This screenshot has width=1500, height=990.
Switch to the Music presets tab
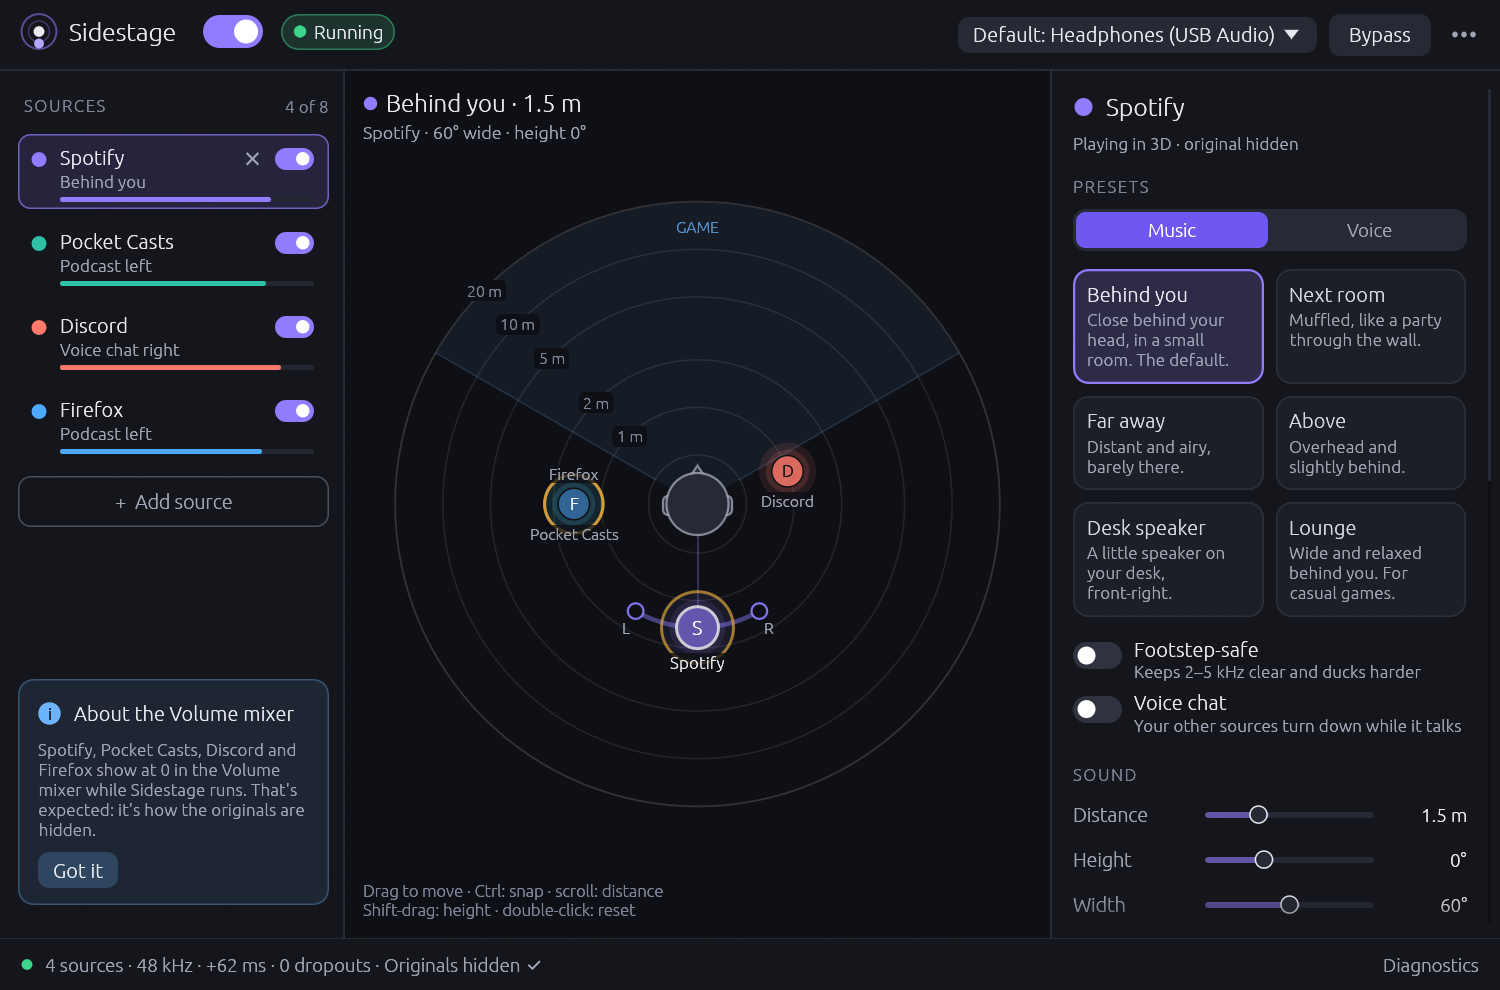point(1171,230)
